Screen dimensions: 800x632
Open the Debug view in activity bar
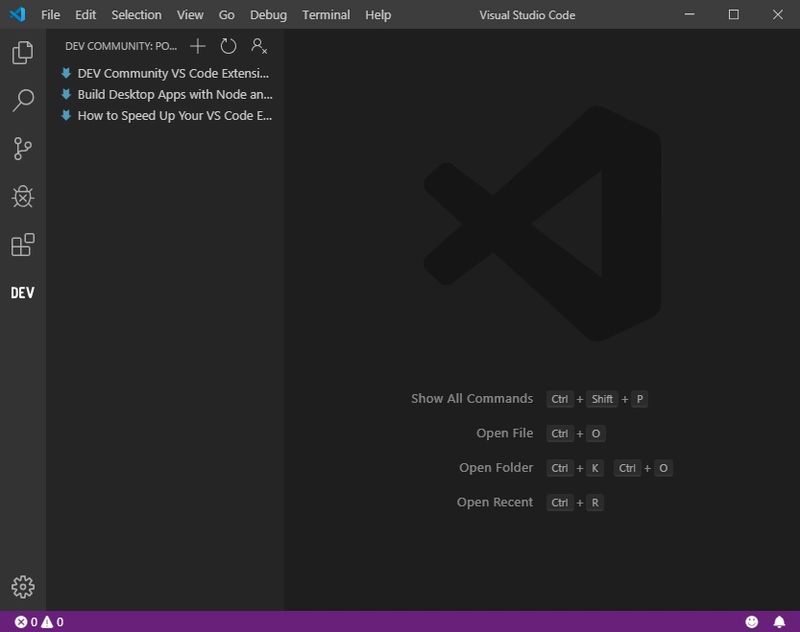tap(22, 196)
